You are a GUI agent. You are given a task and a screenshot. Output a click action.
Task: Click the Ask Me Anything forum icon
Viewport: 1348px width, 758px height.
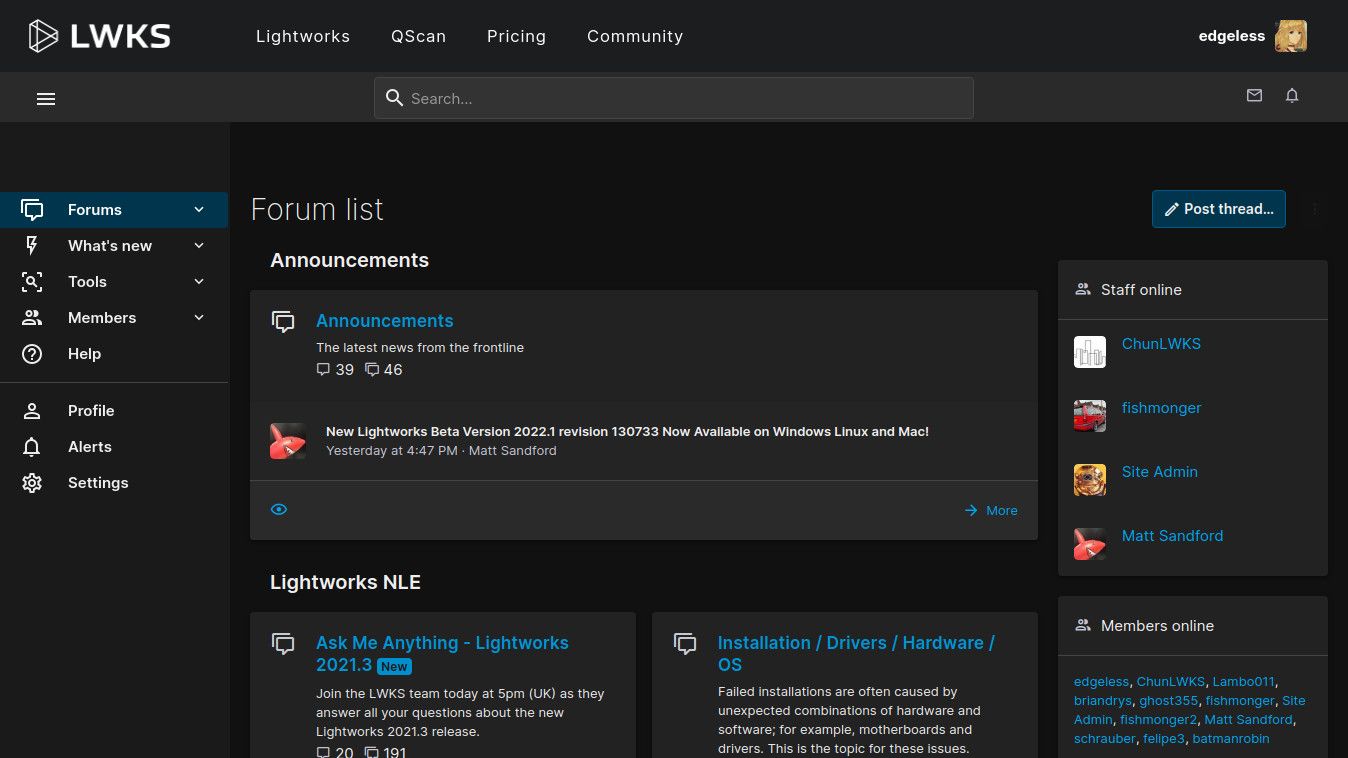[x=283, y=644]
